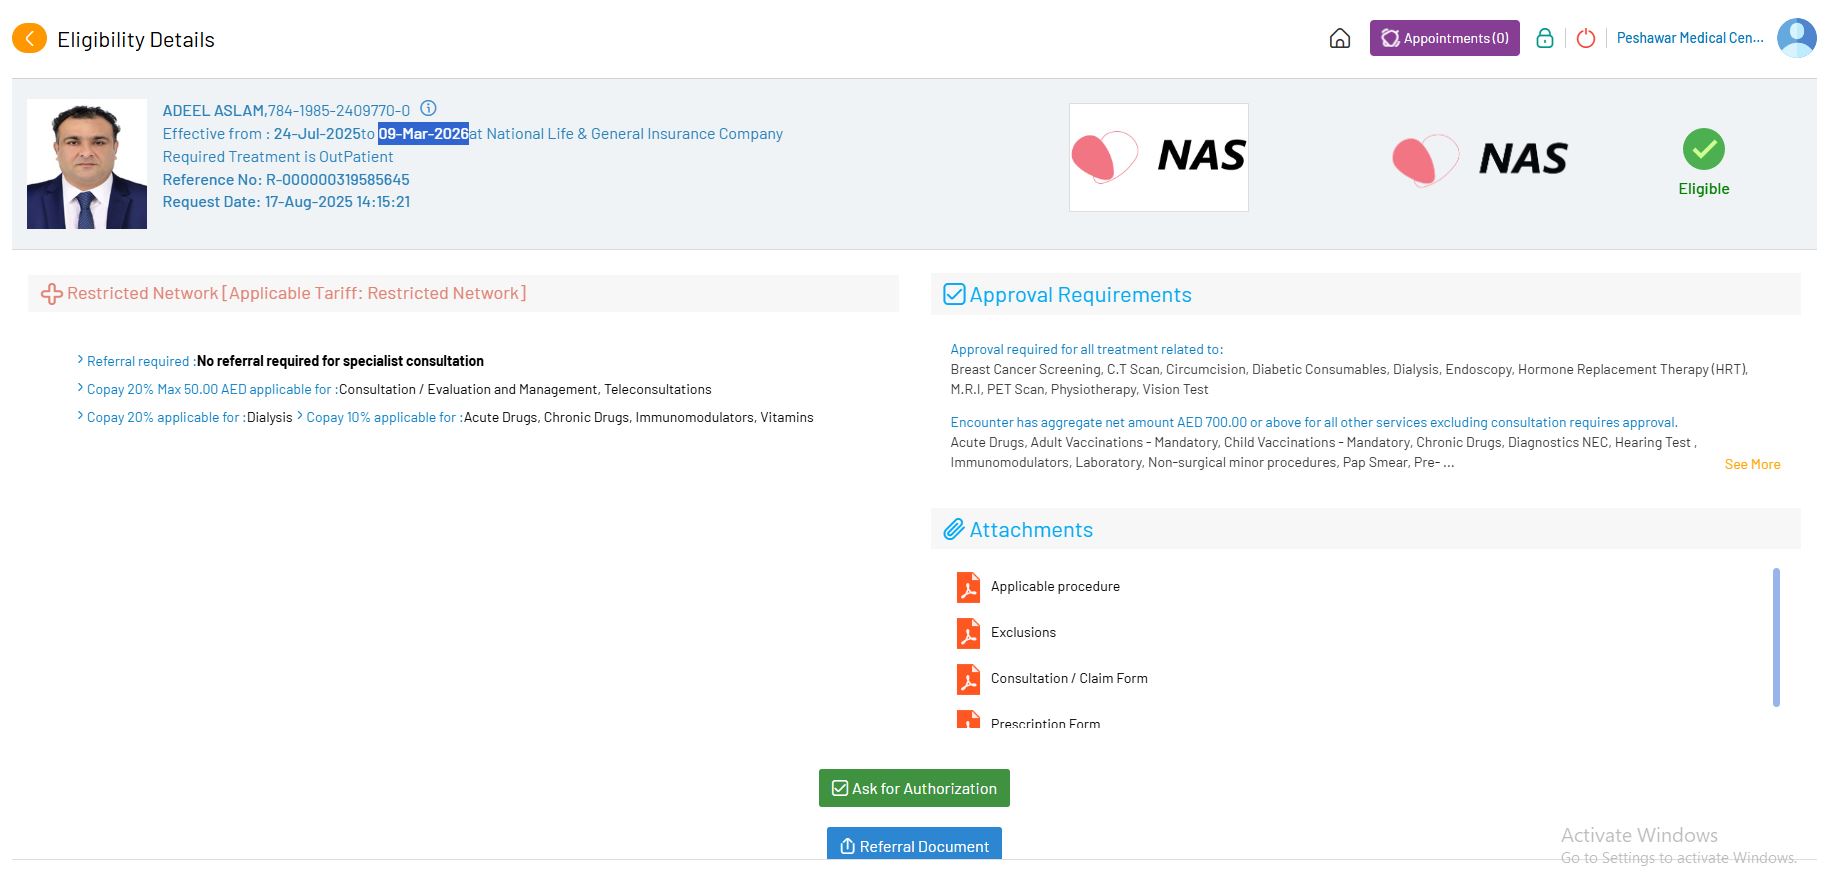Viewport: 1841px width, 879px height.
Task: Click Adeel Aslam's patient photo
Action: 87,164
